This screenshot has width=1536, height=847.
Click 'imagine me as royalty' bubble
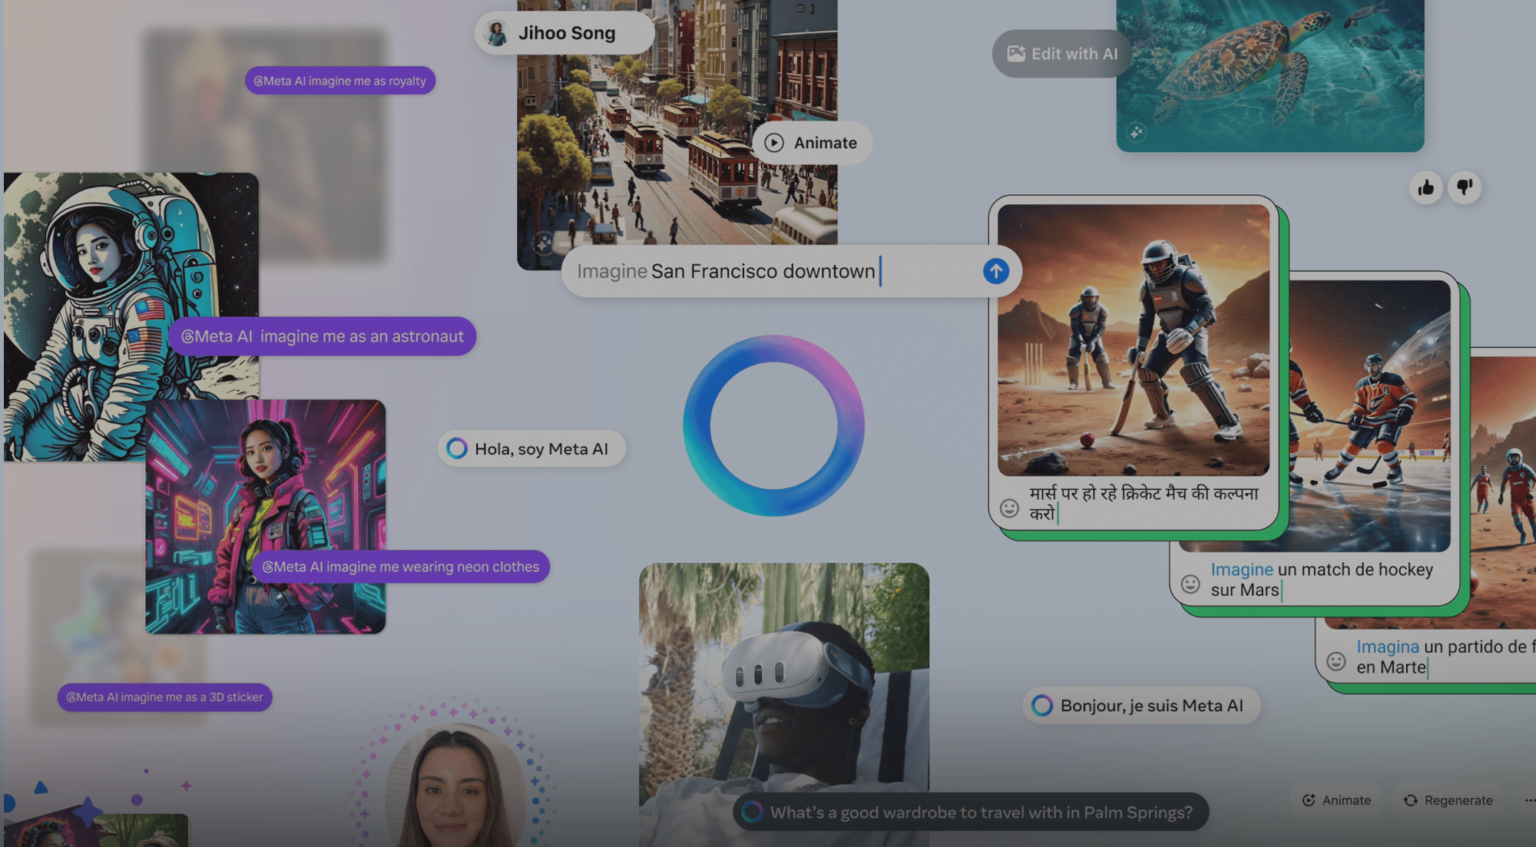click(340, 81)
